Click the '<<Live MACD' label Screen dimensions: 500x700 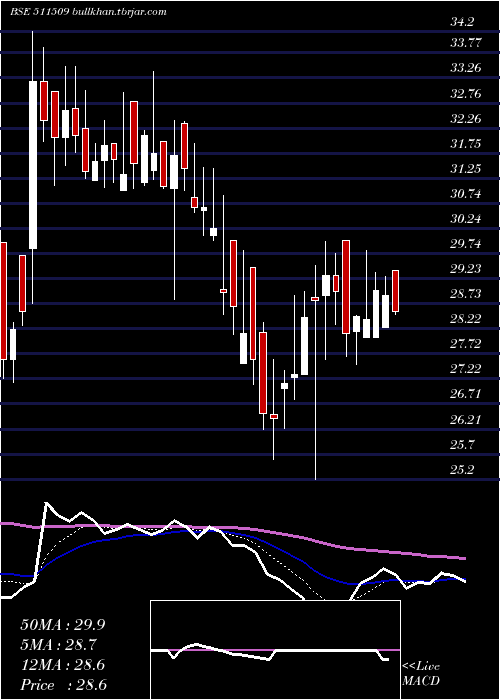click(421, 674)
